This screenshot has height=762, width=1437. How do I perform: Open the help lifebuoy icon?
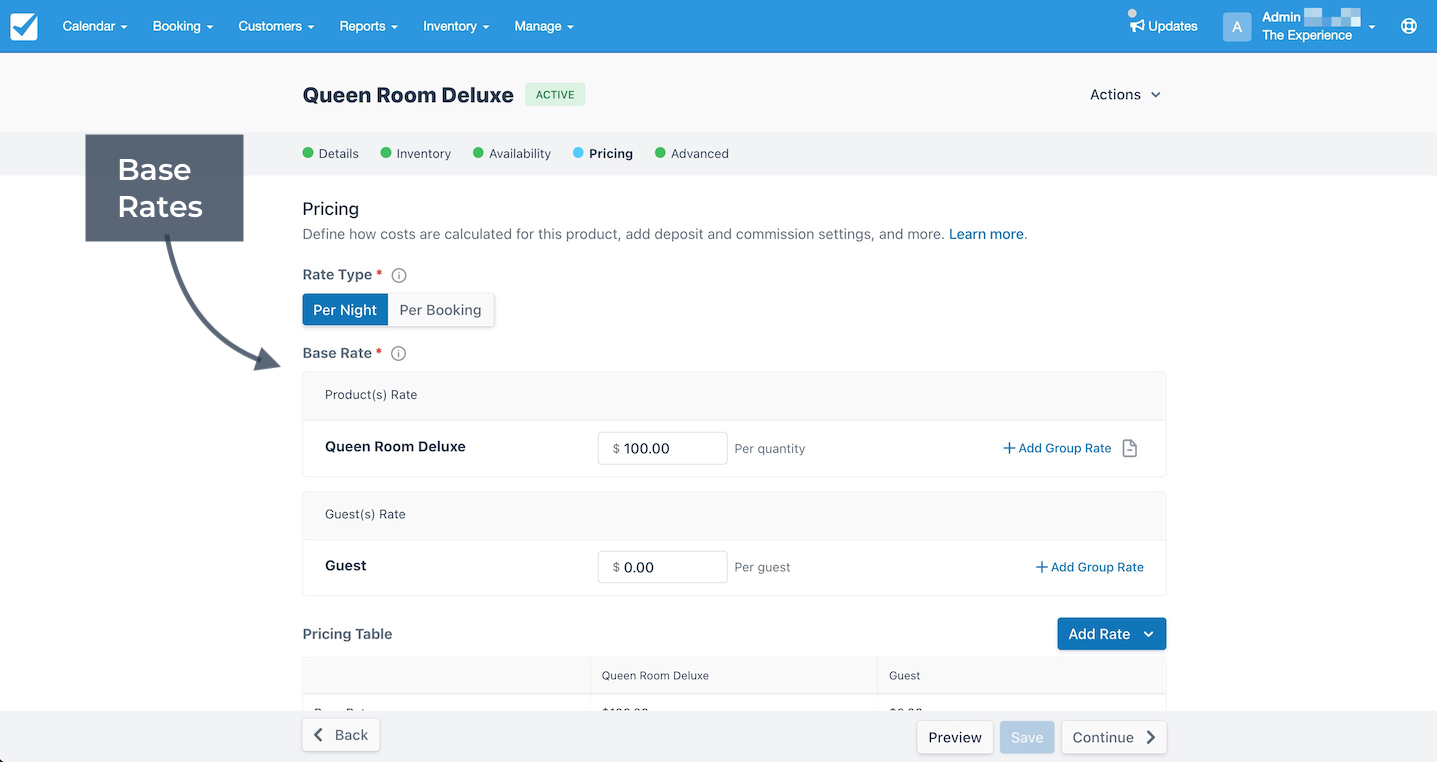click(1409, 26)
